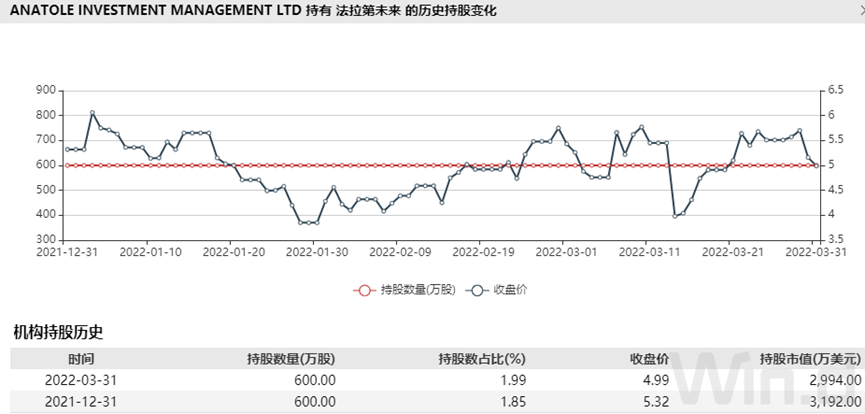Click the 机构持股历史 section heading
The width and height of the screenshot is (865, 414).
[x=58, y=332]
